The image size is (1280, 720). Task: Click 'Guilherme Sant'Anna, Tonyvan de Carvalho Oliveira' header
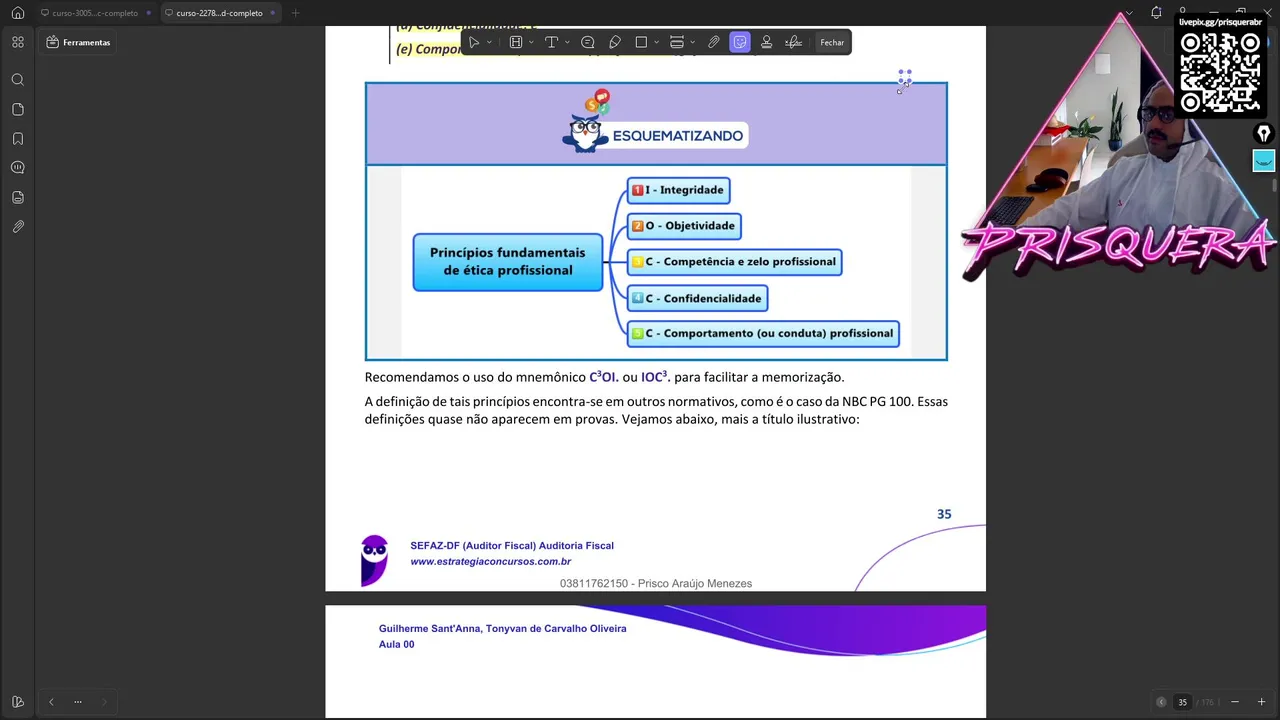502,629
